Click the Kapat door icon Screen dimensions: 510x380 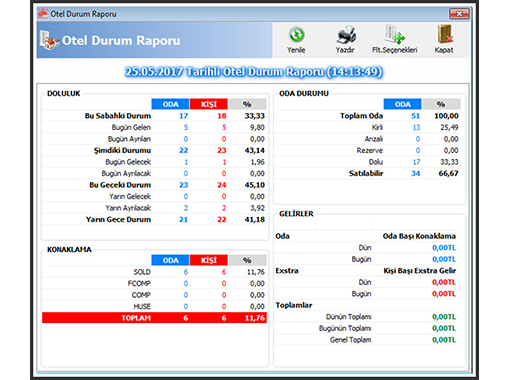[x=445, y=34]
